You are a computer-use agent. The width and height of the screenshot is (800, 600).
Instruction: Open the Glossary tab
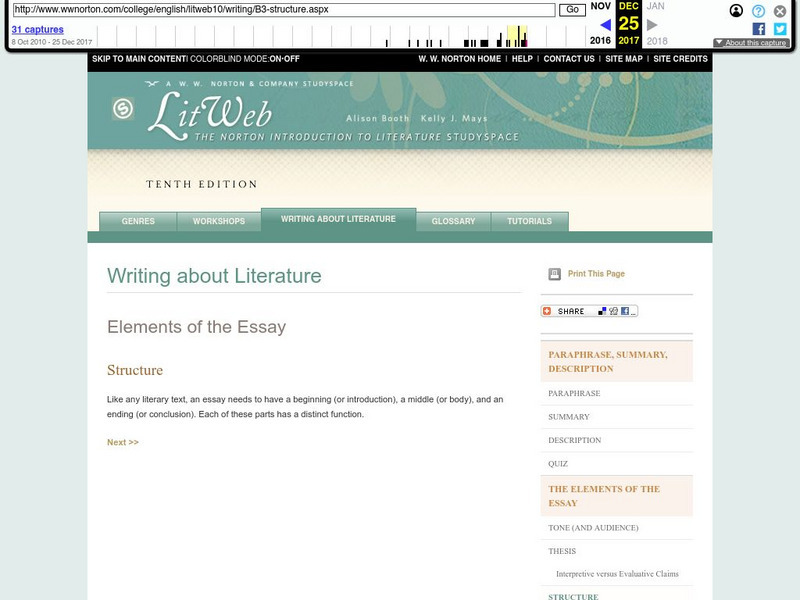[453, 221]
